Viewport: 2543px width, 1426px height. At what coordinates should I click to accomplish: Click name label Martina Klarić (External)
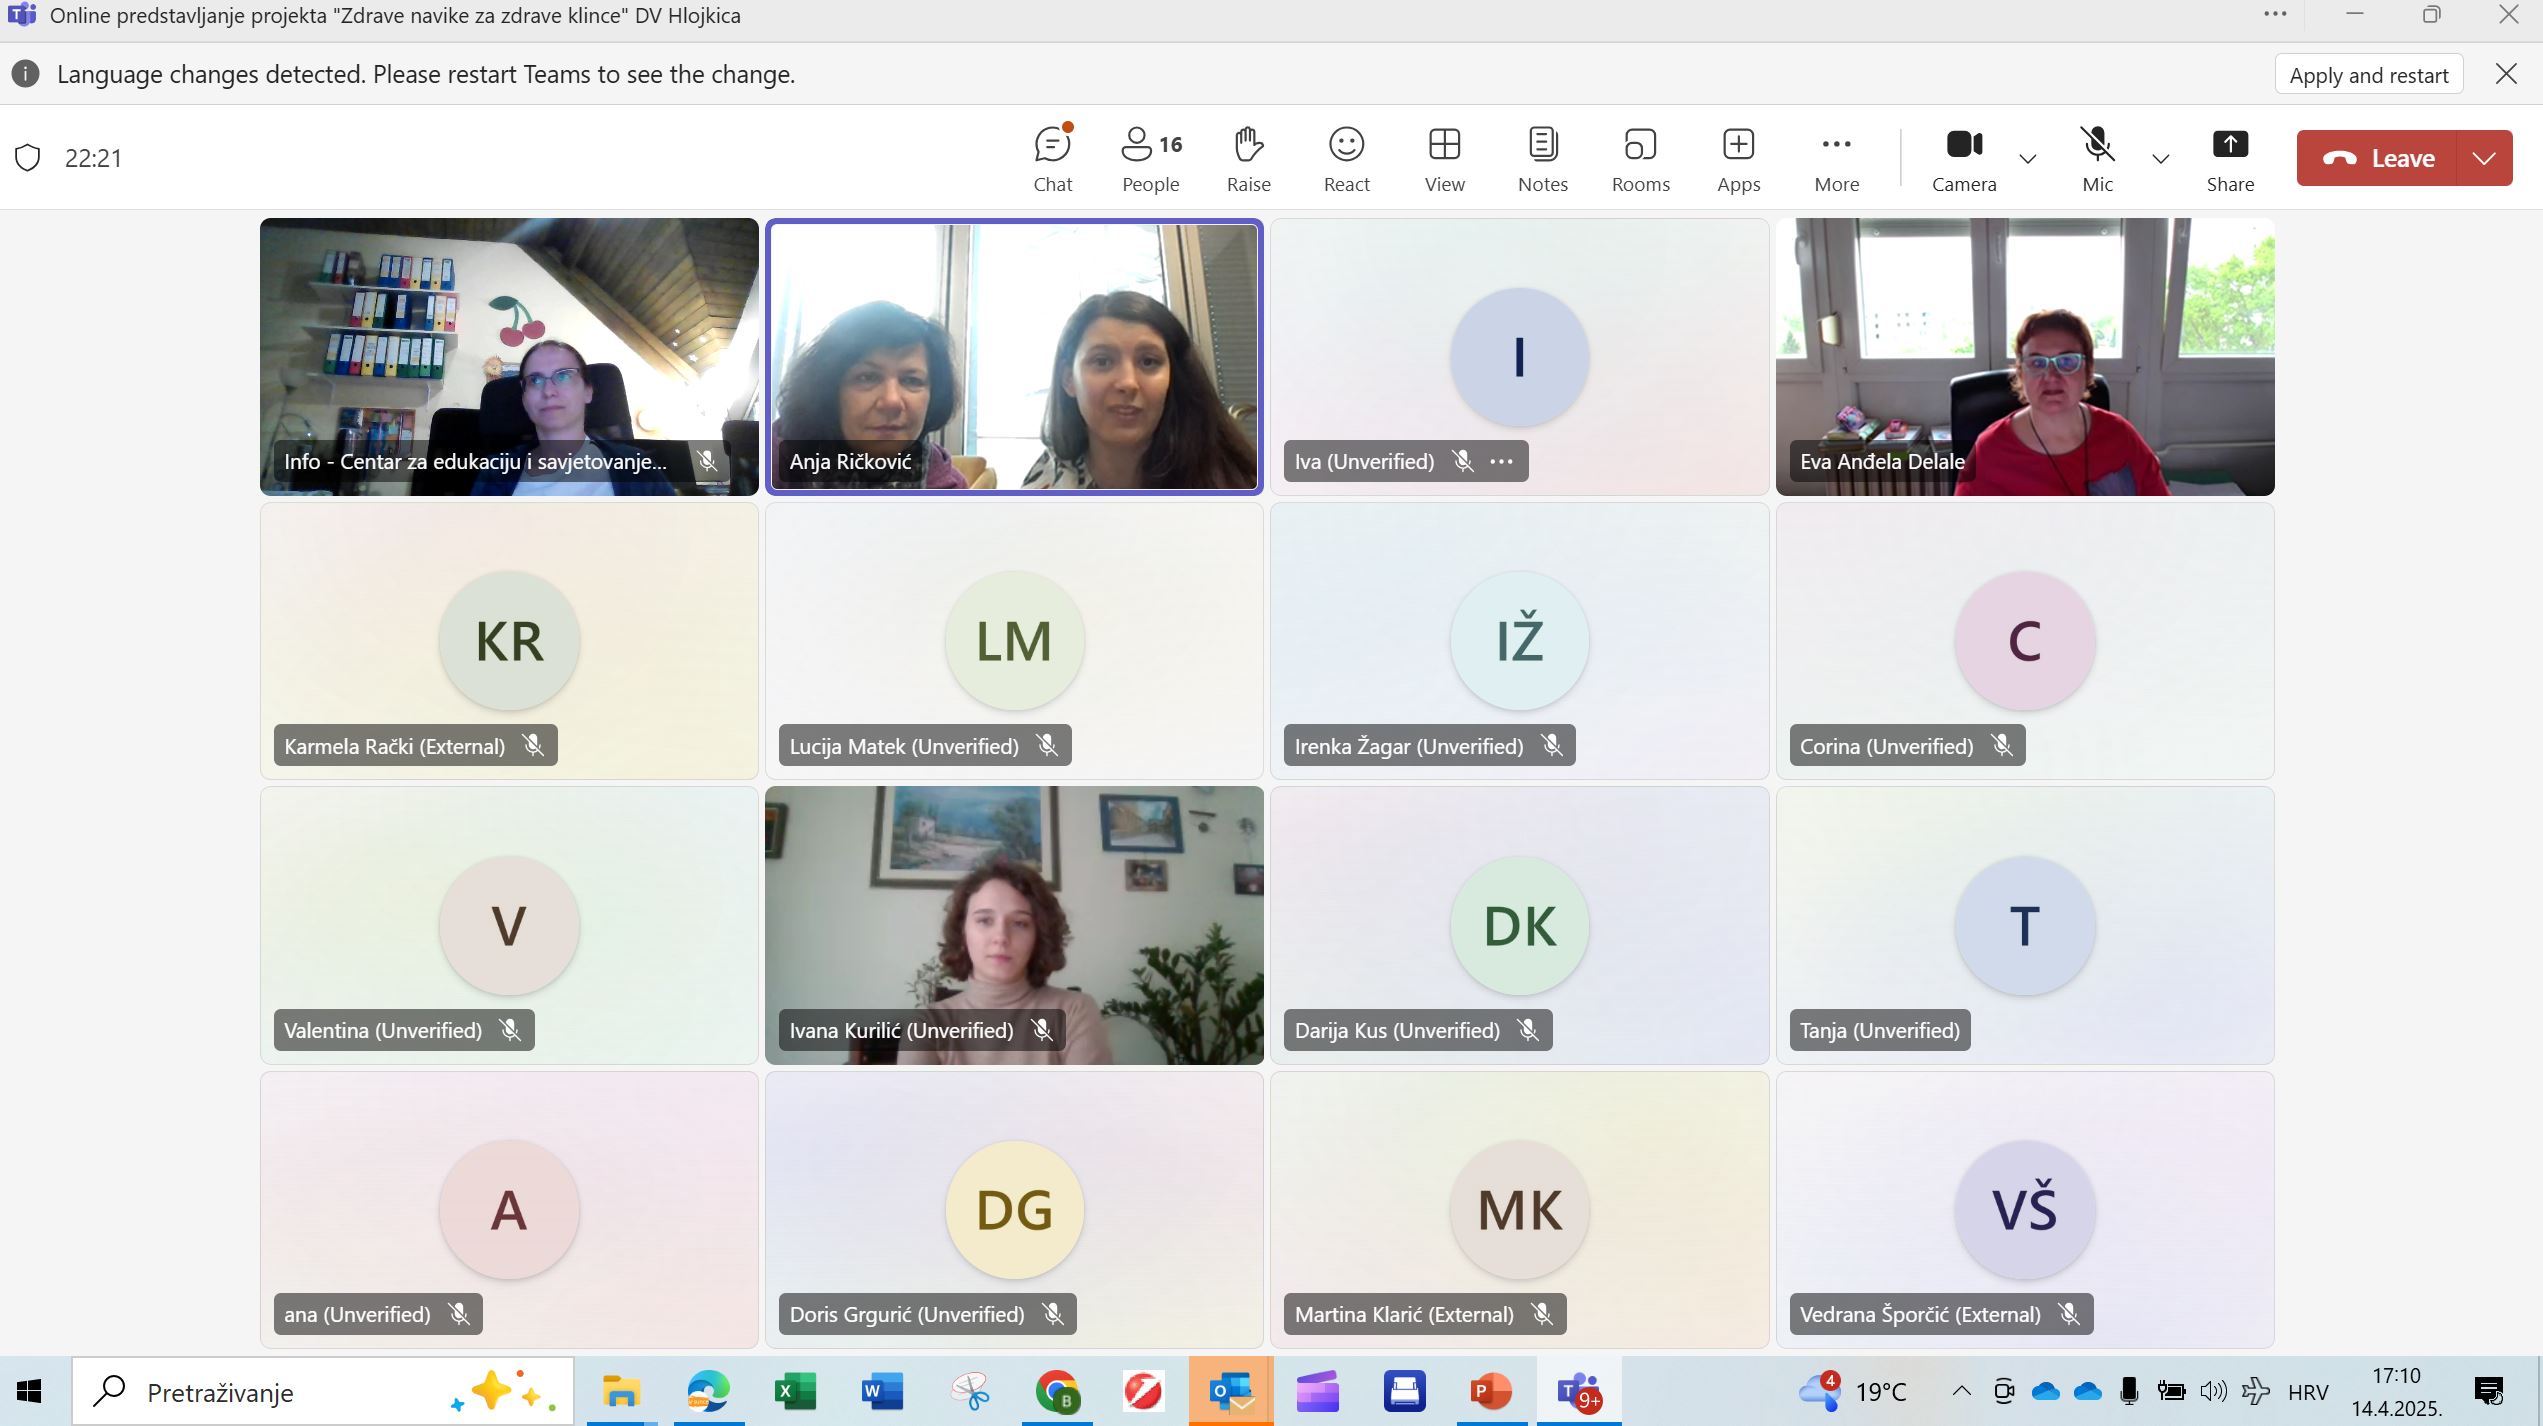pos(1404,1314)
